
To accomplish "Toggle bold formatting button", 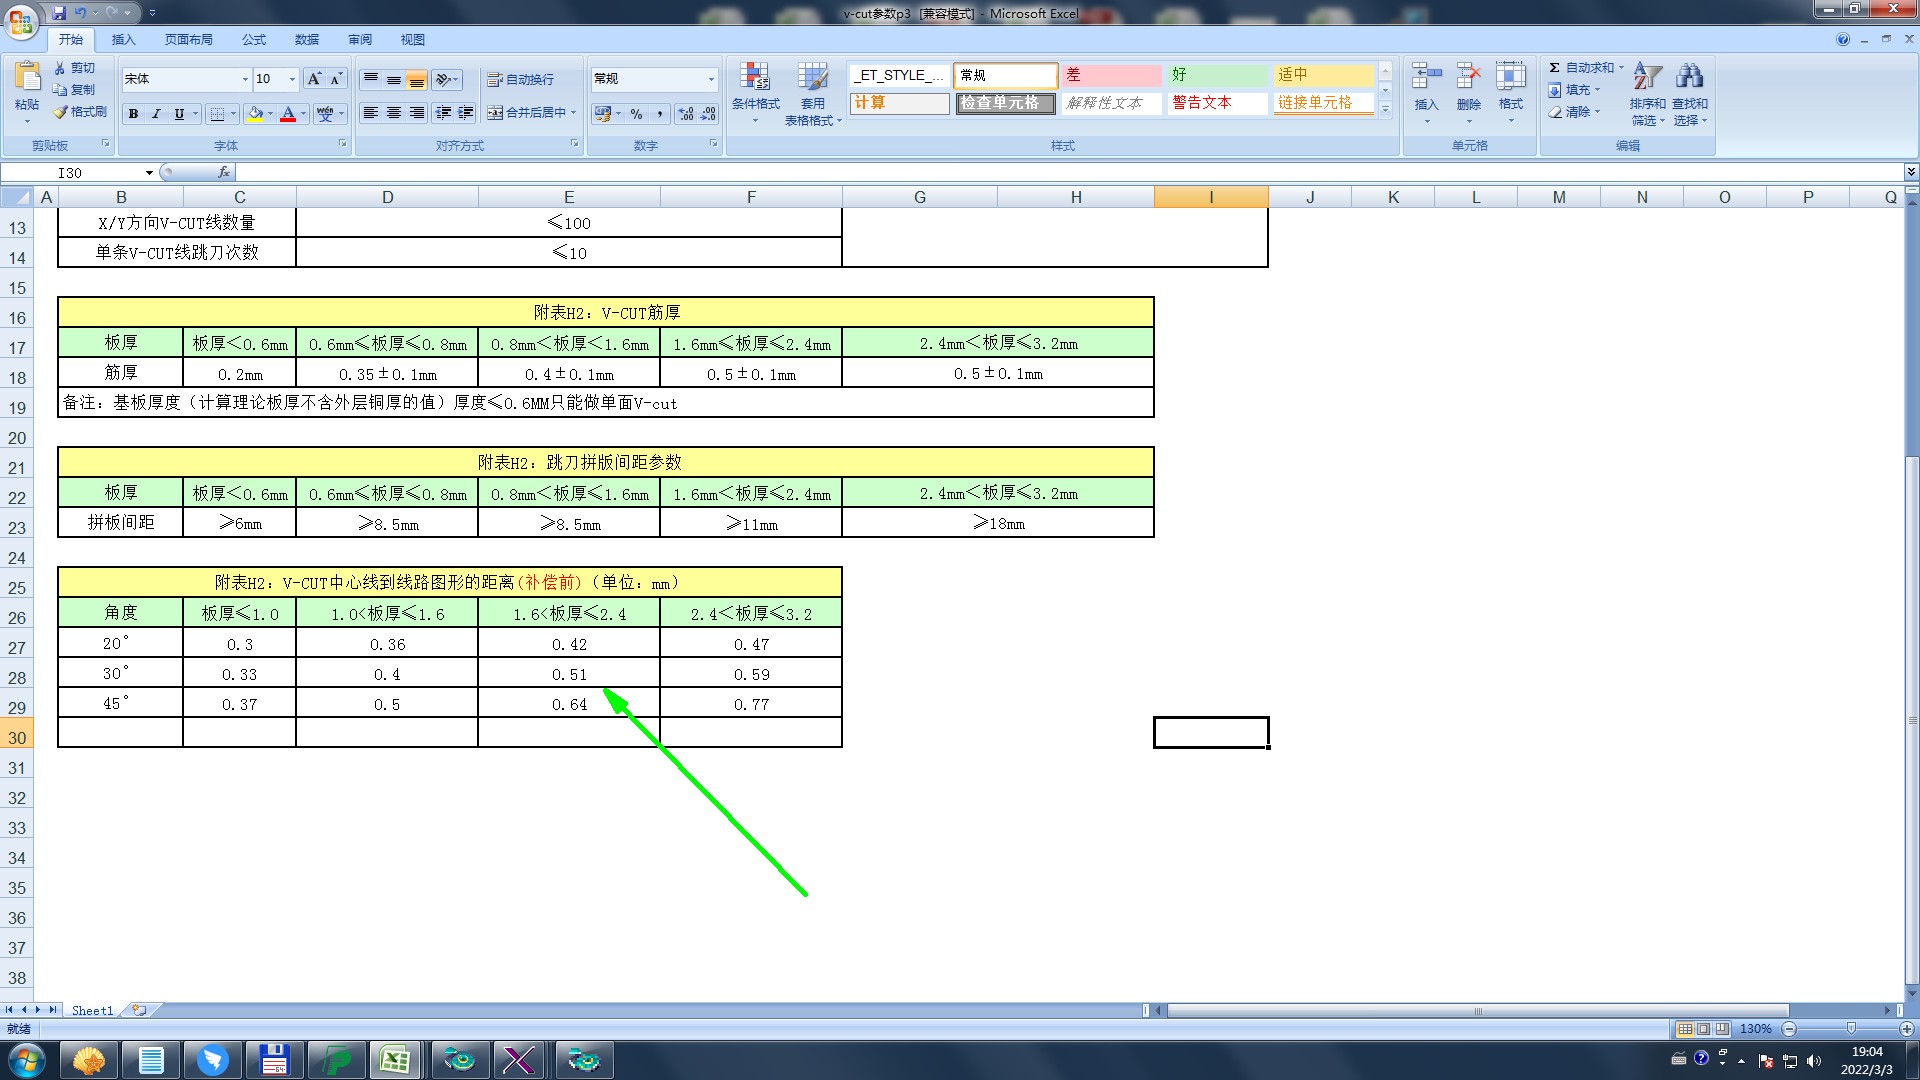I will (x=133, y=114).
